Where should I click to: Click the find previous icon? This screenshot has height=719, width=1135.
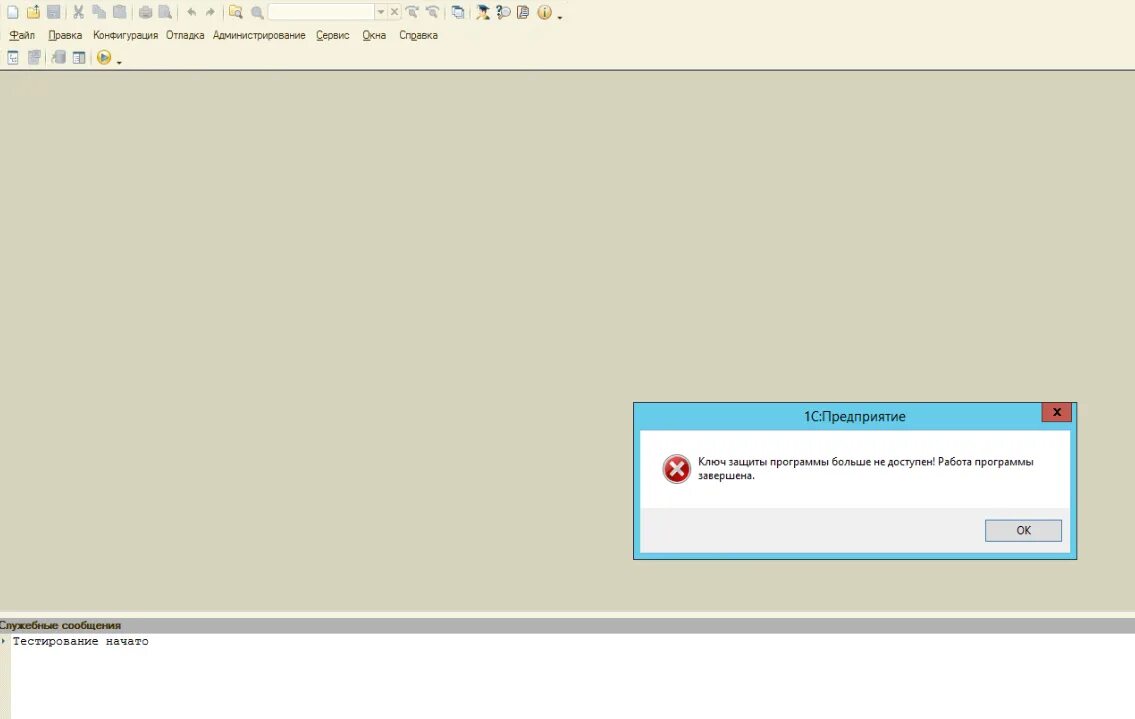(432, 12)
